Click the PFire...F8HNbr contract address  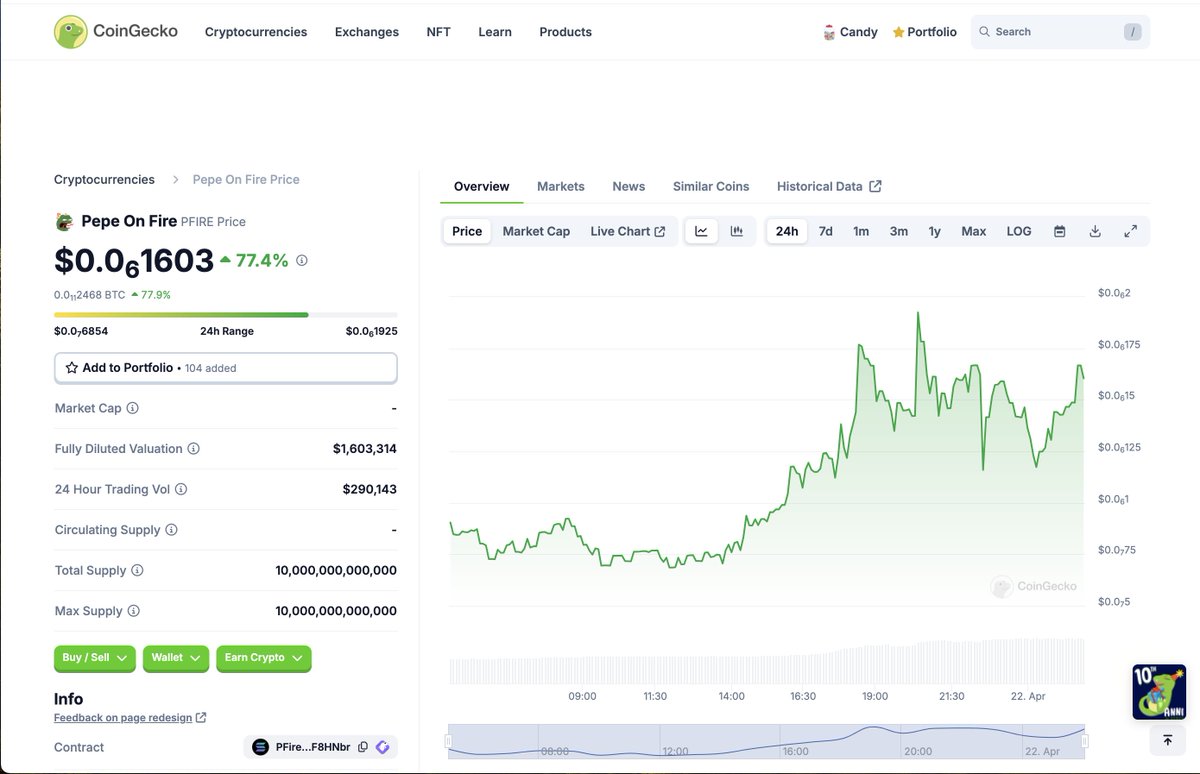pos(314,747)
